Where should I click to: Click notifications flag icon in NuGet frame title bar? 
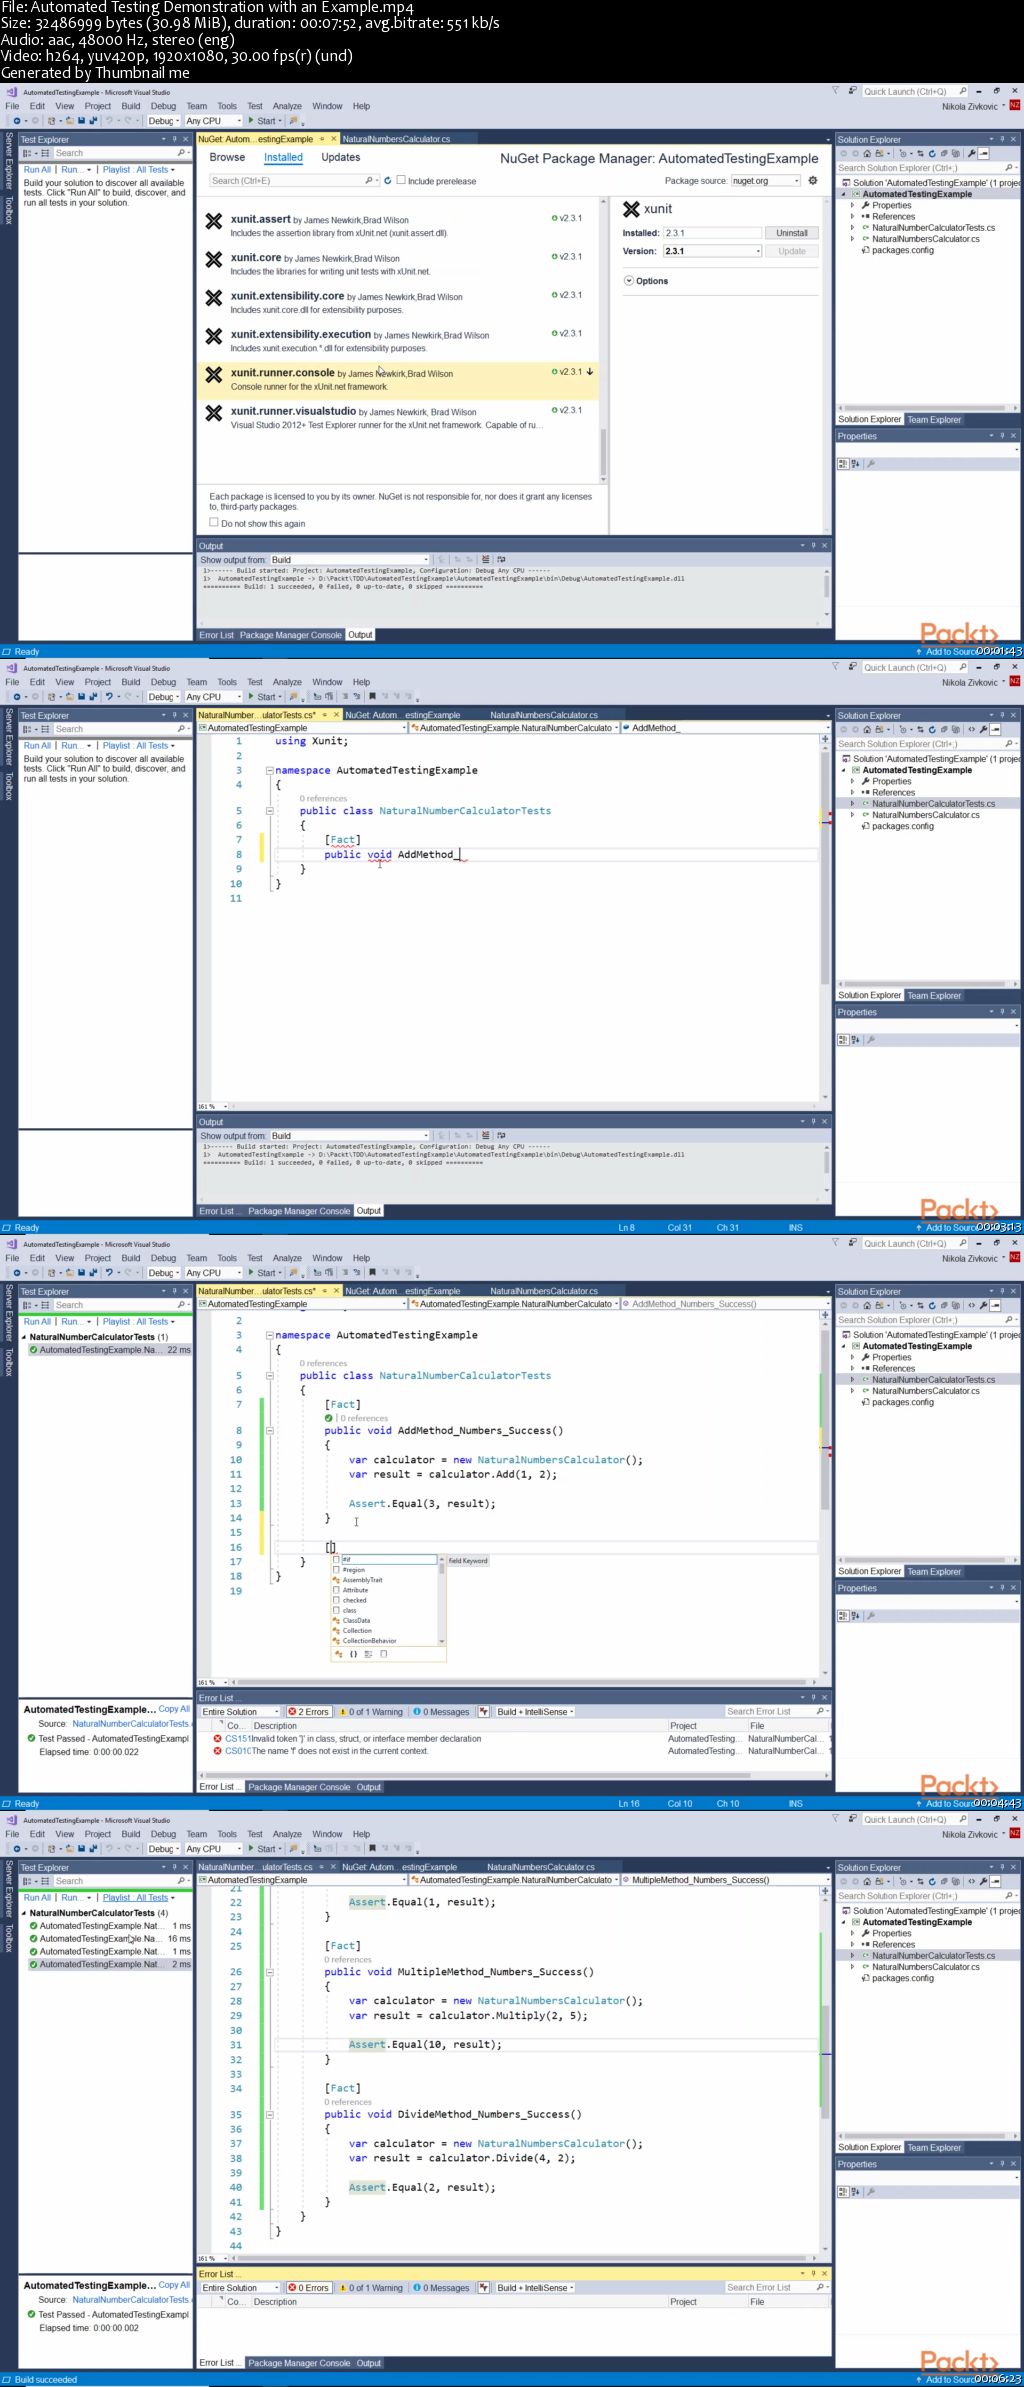point(835,91)
